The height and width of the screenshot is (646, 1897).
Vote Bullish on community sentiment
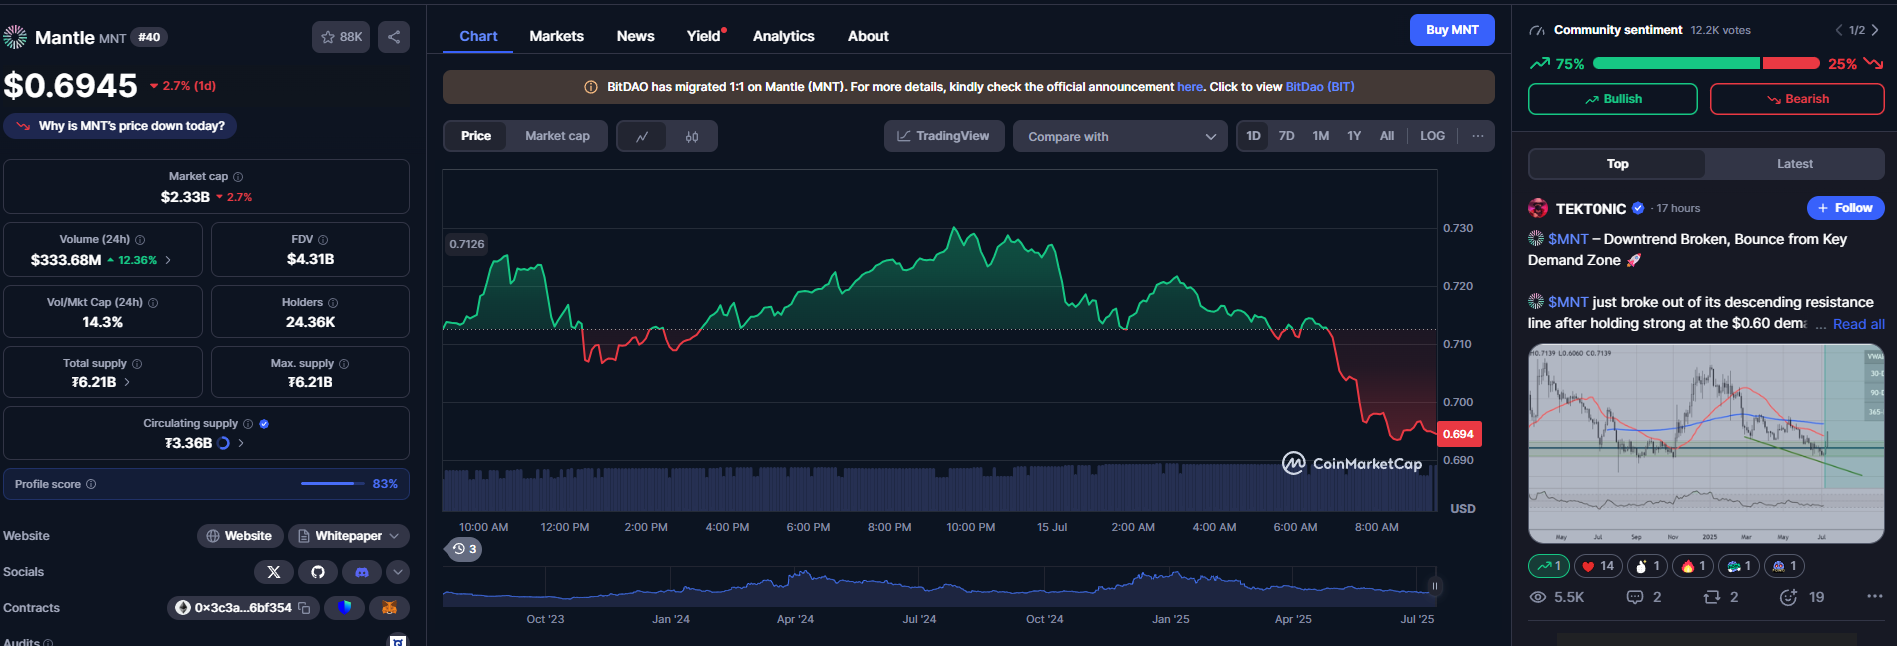point(1612,99)
